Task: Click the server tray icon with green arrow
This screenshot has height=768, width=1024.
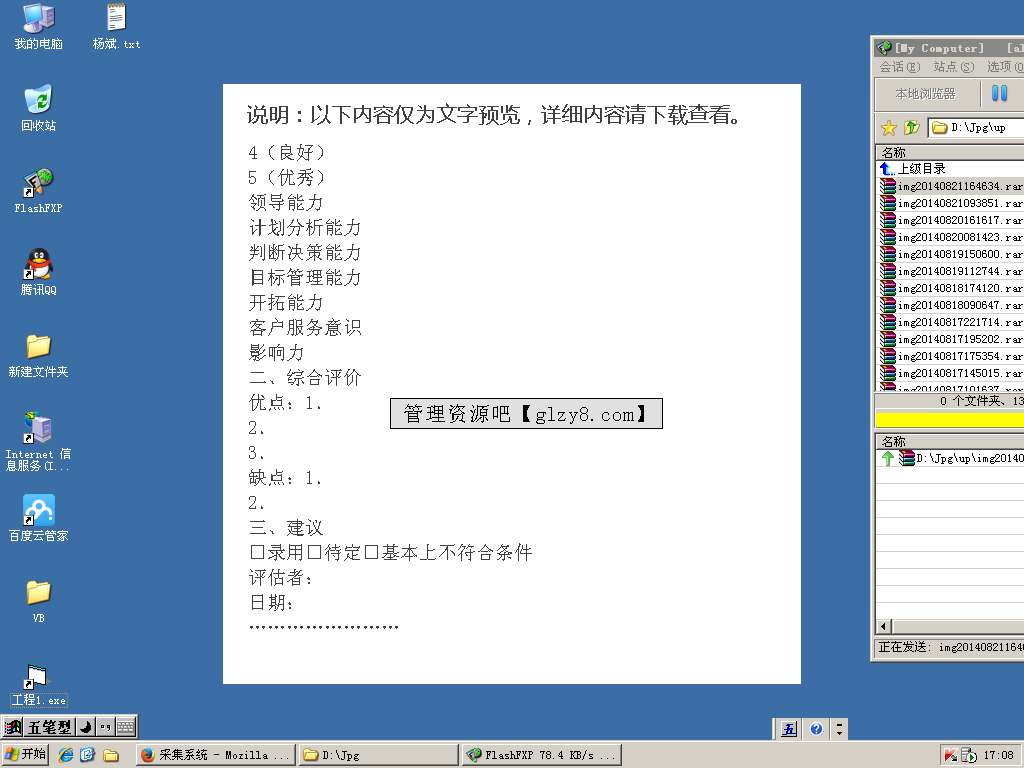Action: pos(968,756)
